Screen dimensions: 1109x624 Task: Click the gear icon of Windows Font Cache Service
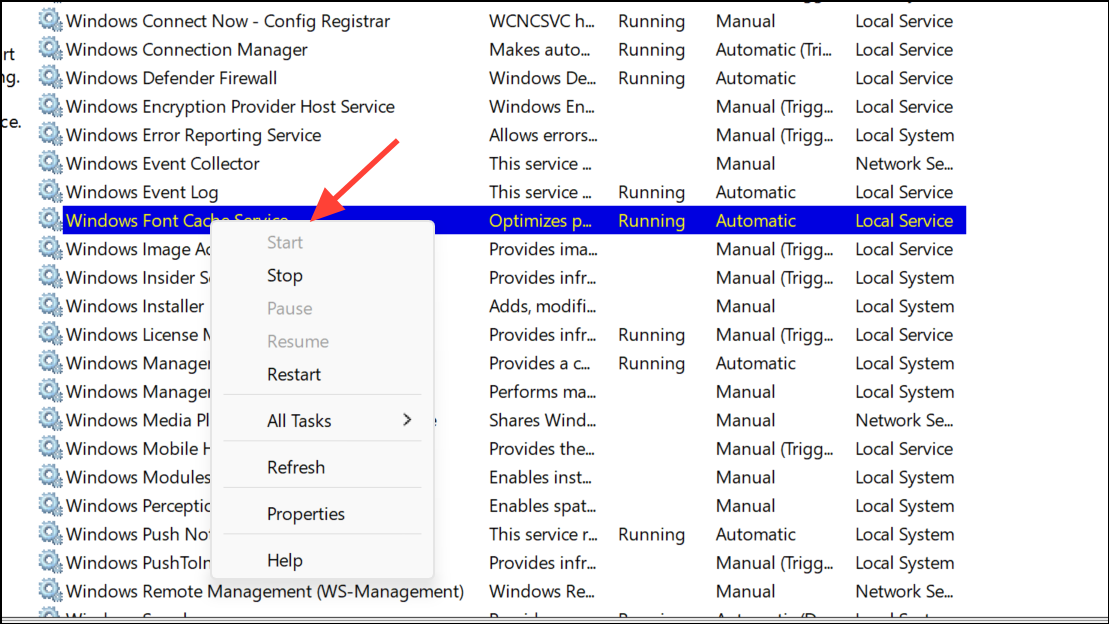point(50,220)
